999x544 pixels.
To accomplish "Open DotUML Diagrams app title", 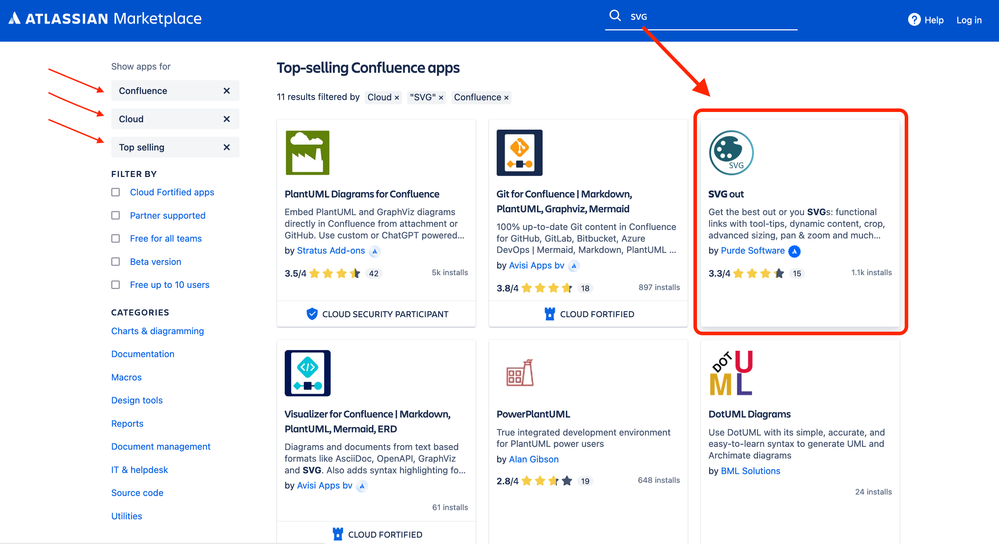I will point(749,414).
